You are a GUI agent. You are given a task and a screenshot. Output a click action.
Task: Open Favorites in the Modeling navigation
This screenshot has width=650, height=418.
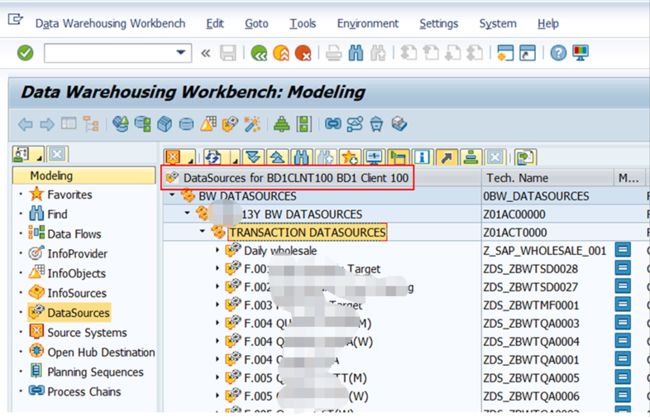click(70, 194)
